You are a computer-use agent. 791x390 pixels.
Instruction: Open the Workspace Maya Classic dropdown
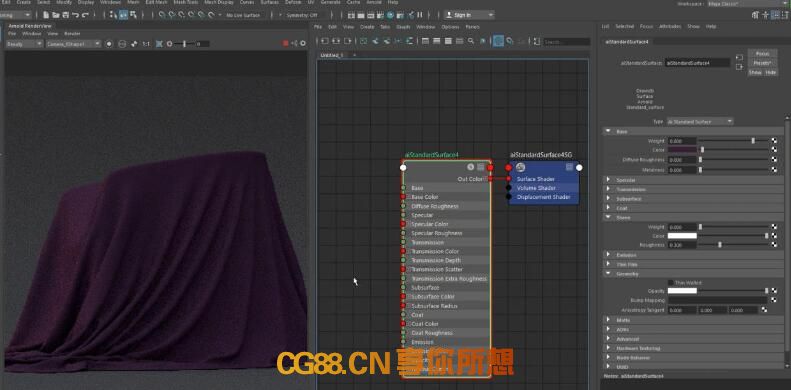coord(748,4)
